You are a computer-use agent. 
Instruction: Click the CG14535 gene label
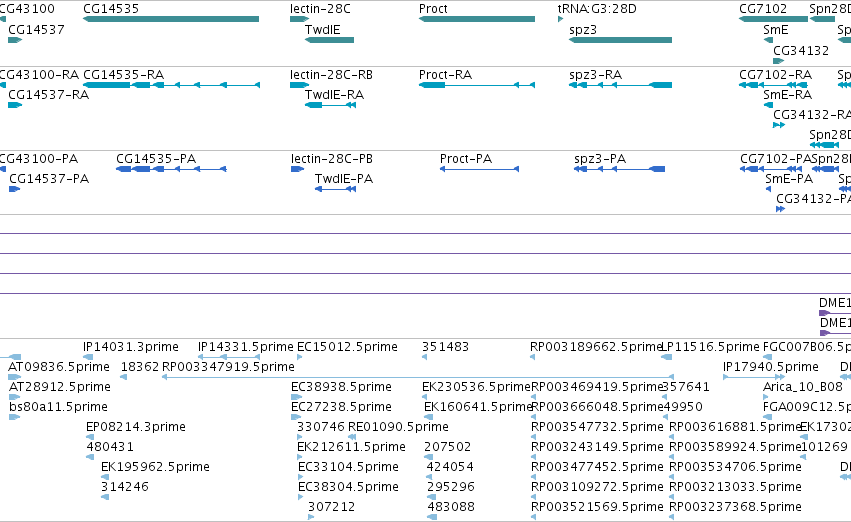click(x=111, y=9)
